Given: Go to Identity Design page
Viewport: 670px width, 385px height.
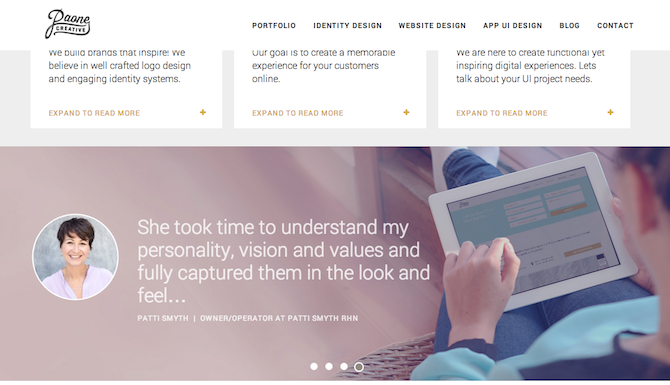Looking at the screenshot, I should 347,26.
